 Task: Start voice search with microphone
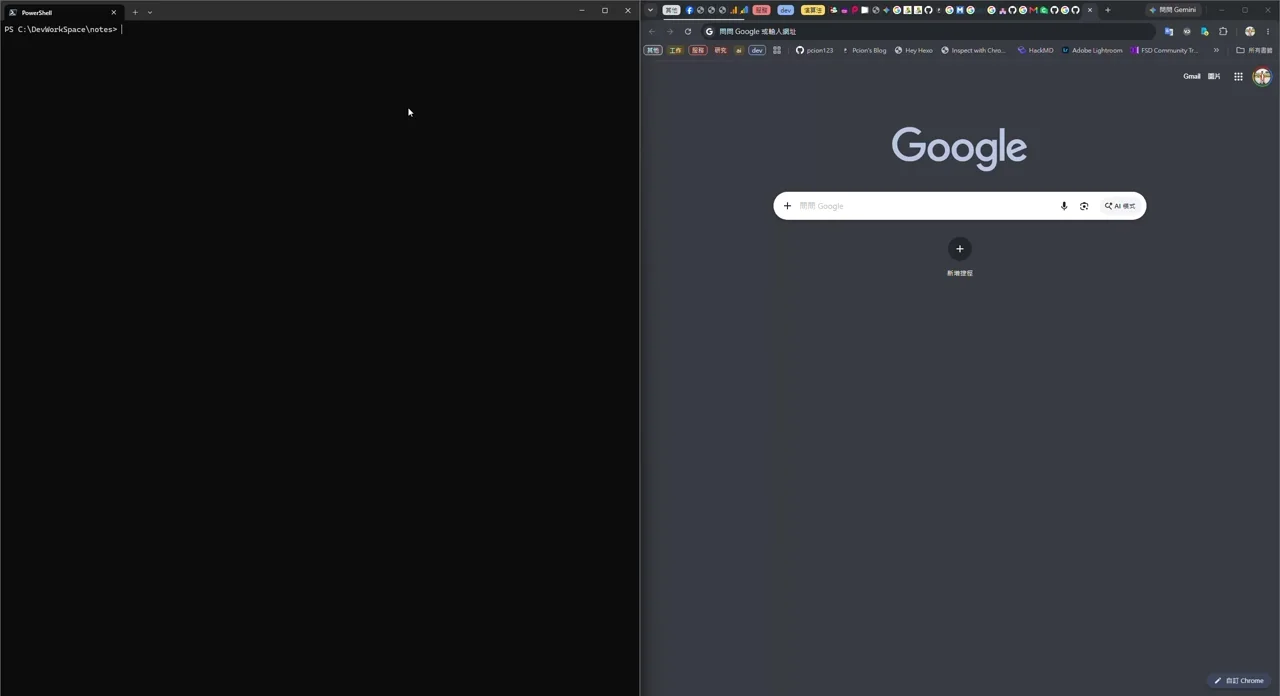pyautogui.click(x=1064, y=206)
